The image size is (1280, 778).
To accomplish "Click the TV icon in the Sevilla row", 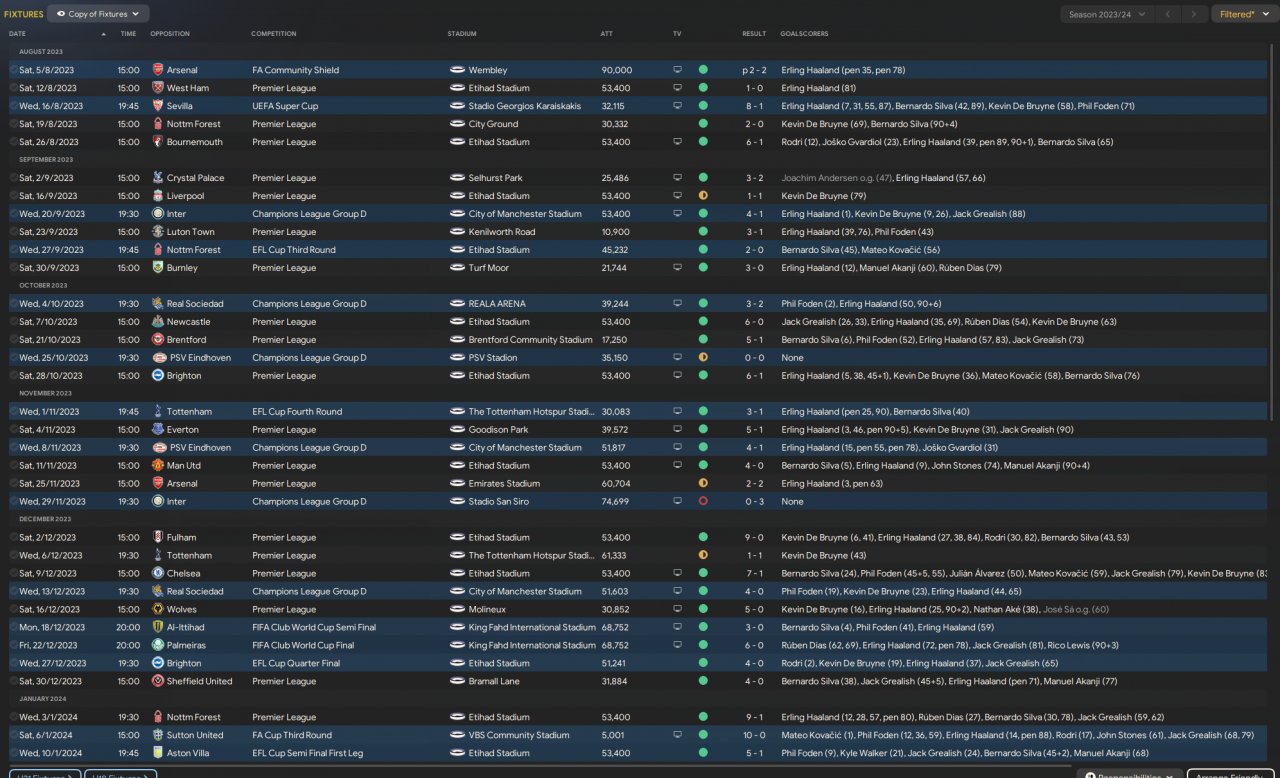I will click(677, 106).
